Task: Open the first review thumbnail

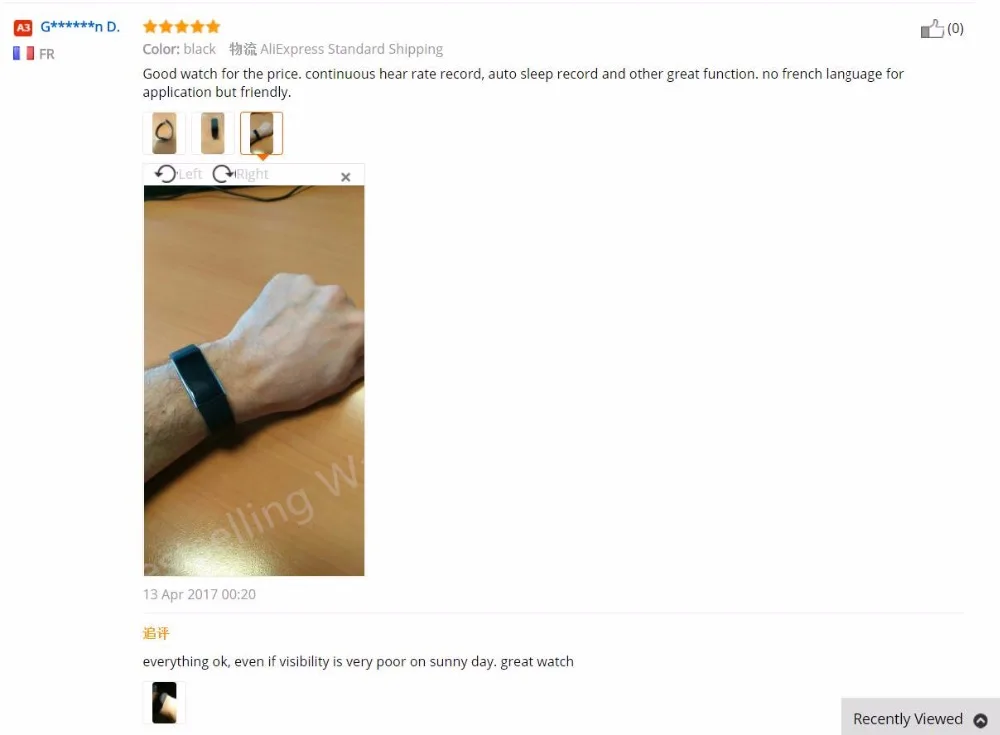Action: tap(165, 133)
